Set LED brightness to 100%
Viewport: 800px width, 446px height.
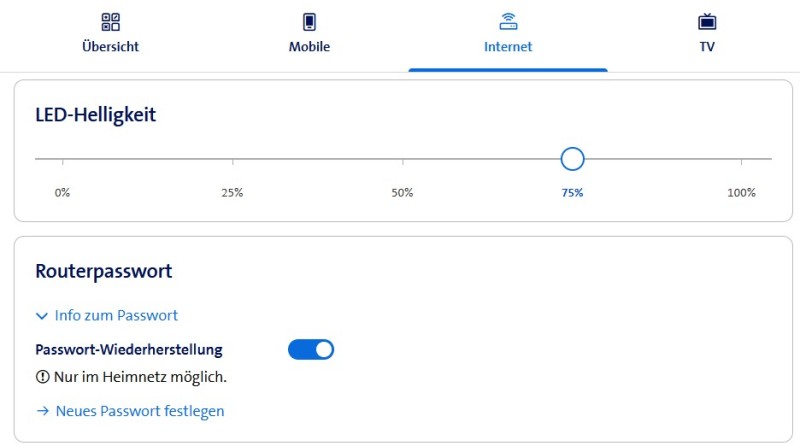click(x=742, y=159)
